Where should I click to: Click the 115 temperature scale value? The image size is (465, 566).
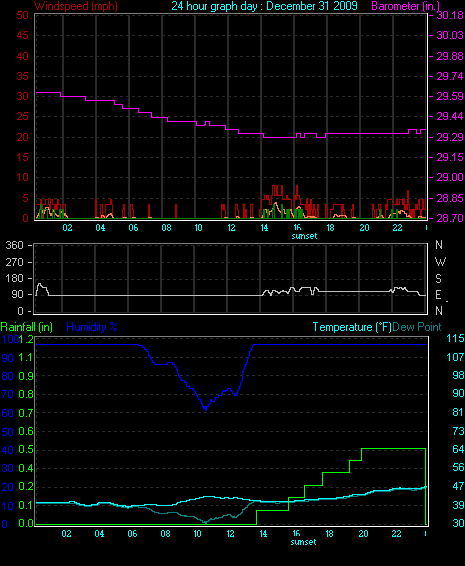(455, 338)
